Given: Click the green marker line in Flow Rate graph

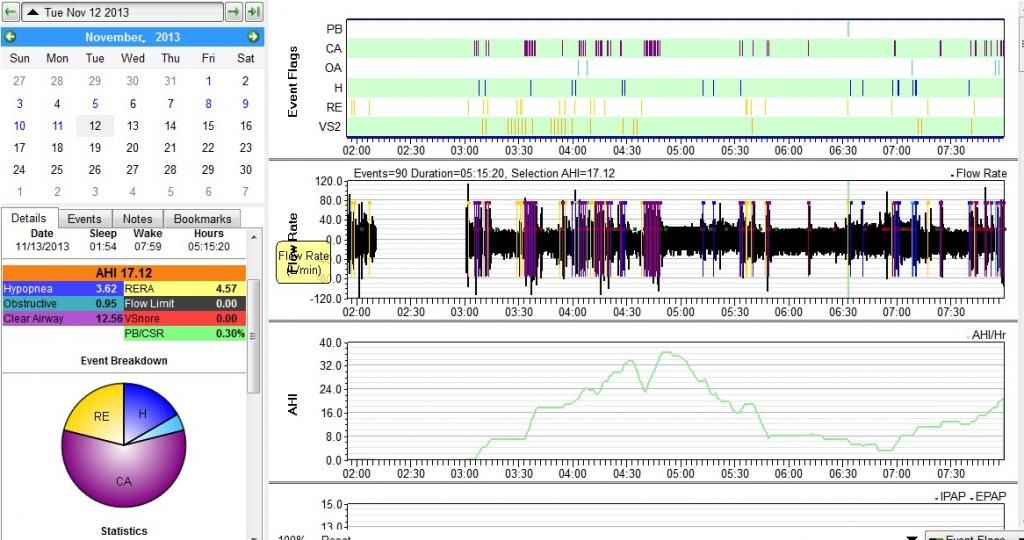Looking at the screenshot, I should (848, 240).
